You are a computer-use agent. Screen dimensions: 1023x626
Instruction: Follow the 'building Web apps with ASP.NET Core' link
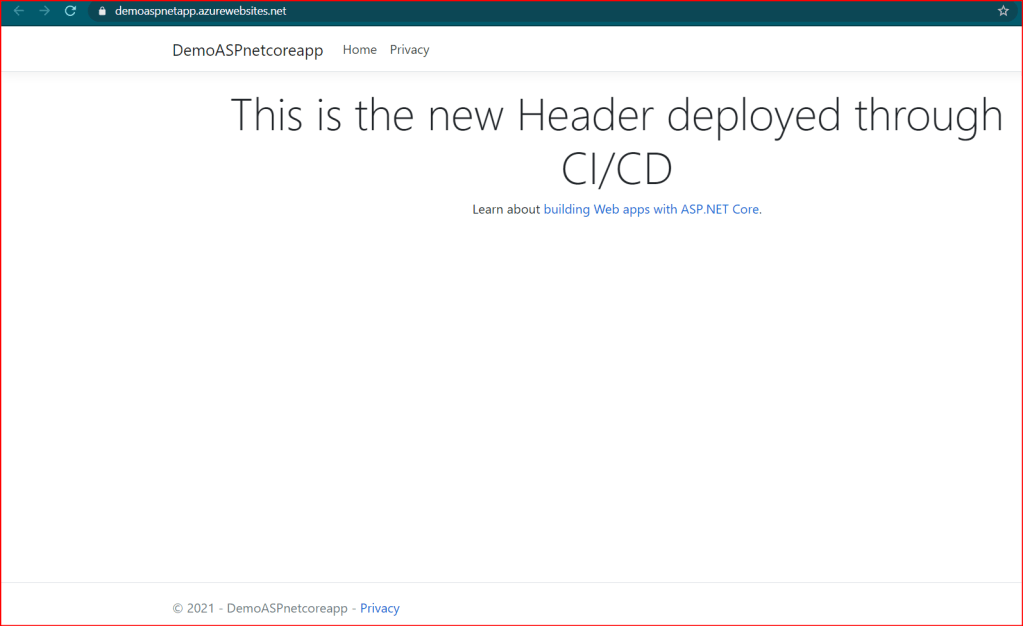[x=651, y=210]
